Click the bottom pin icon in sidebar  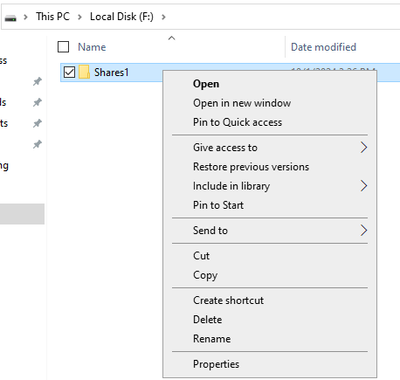(x=37, y=144)
